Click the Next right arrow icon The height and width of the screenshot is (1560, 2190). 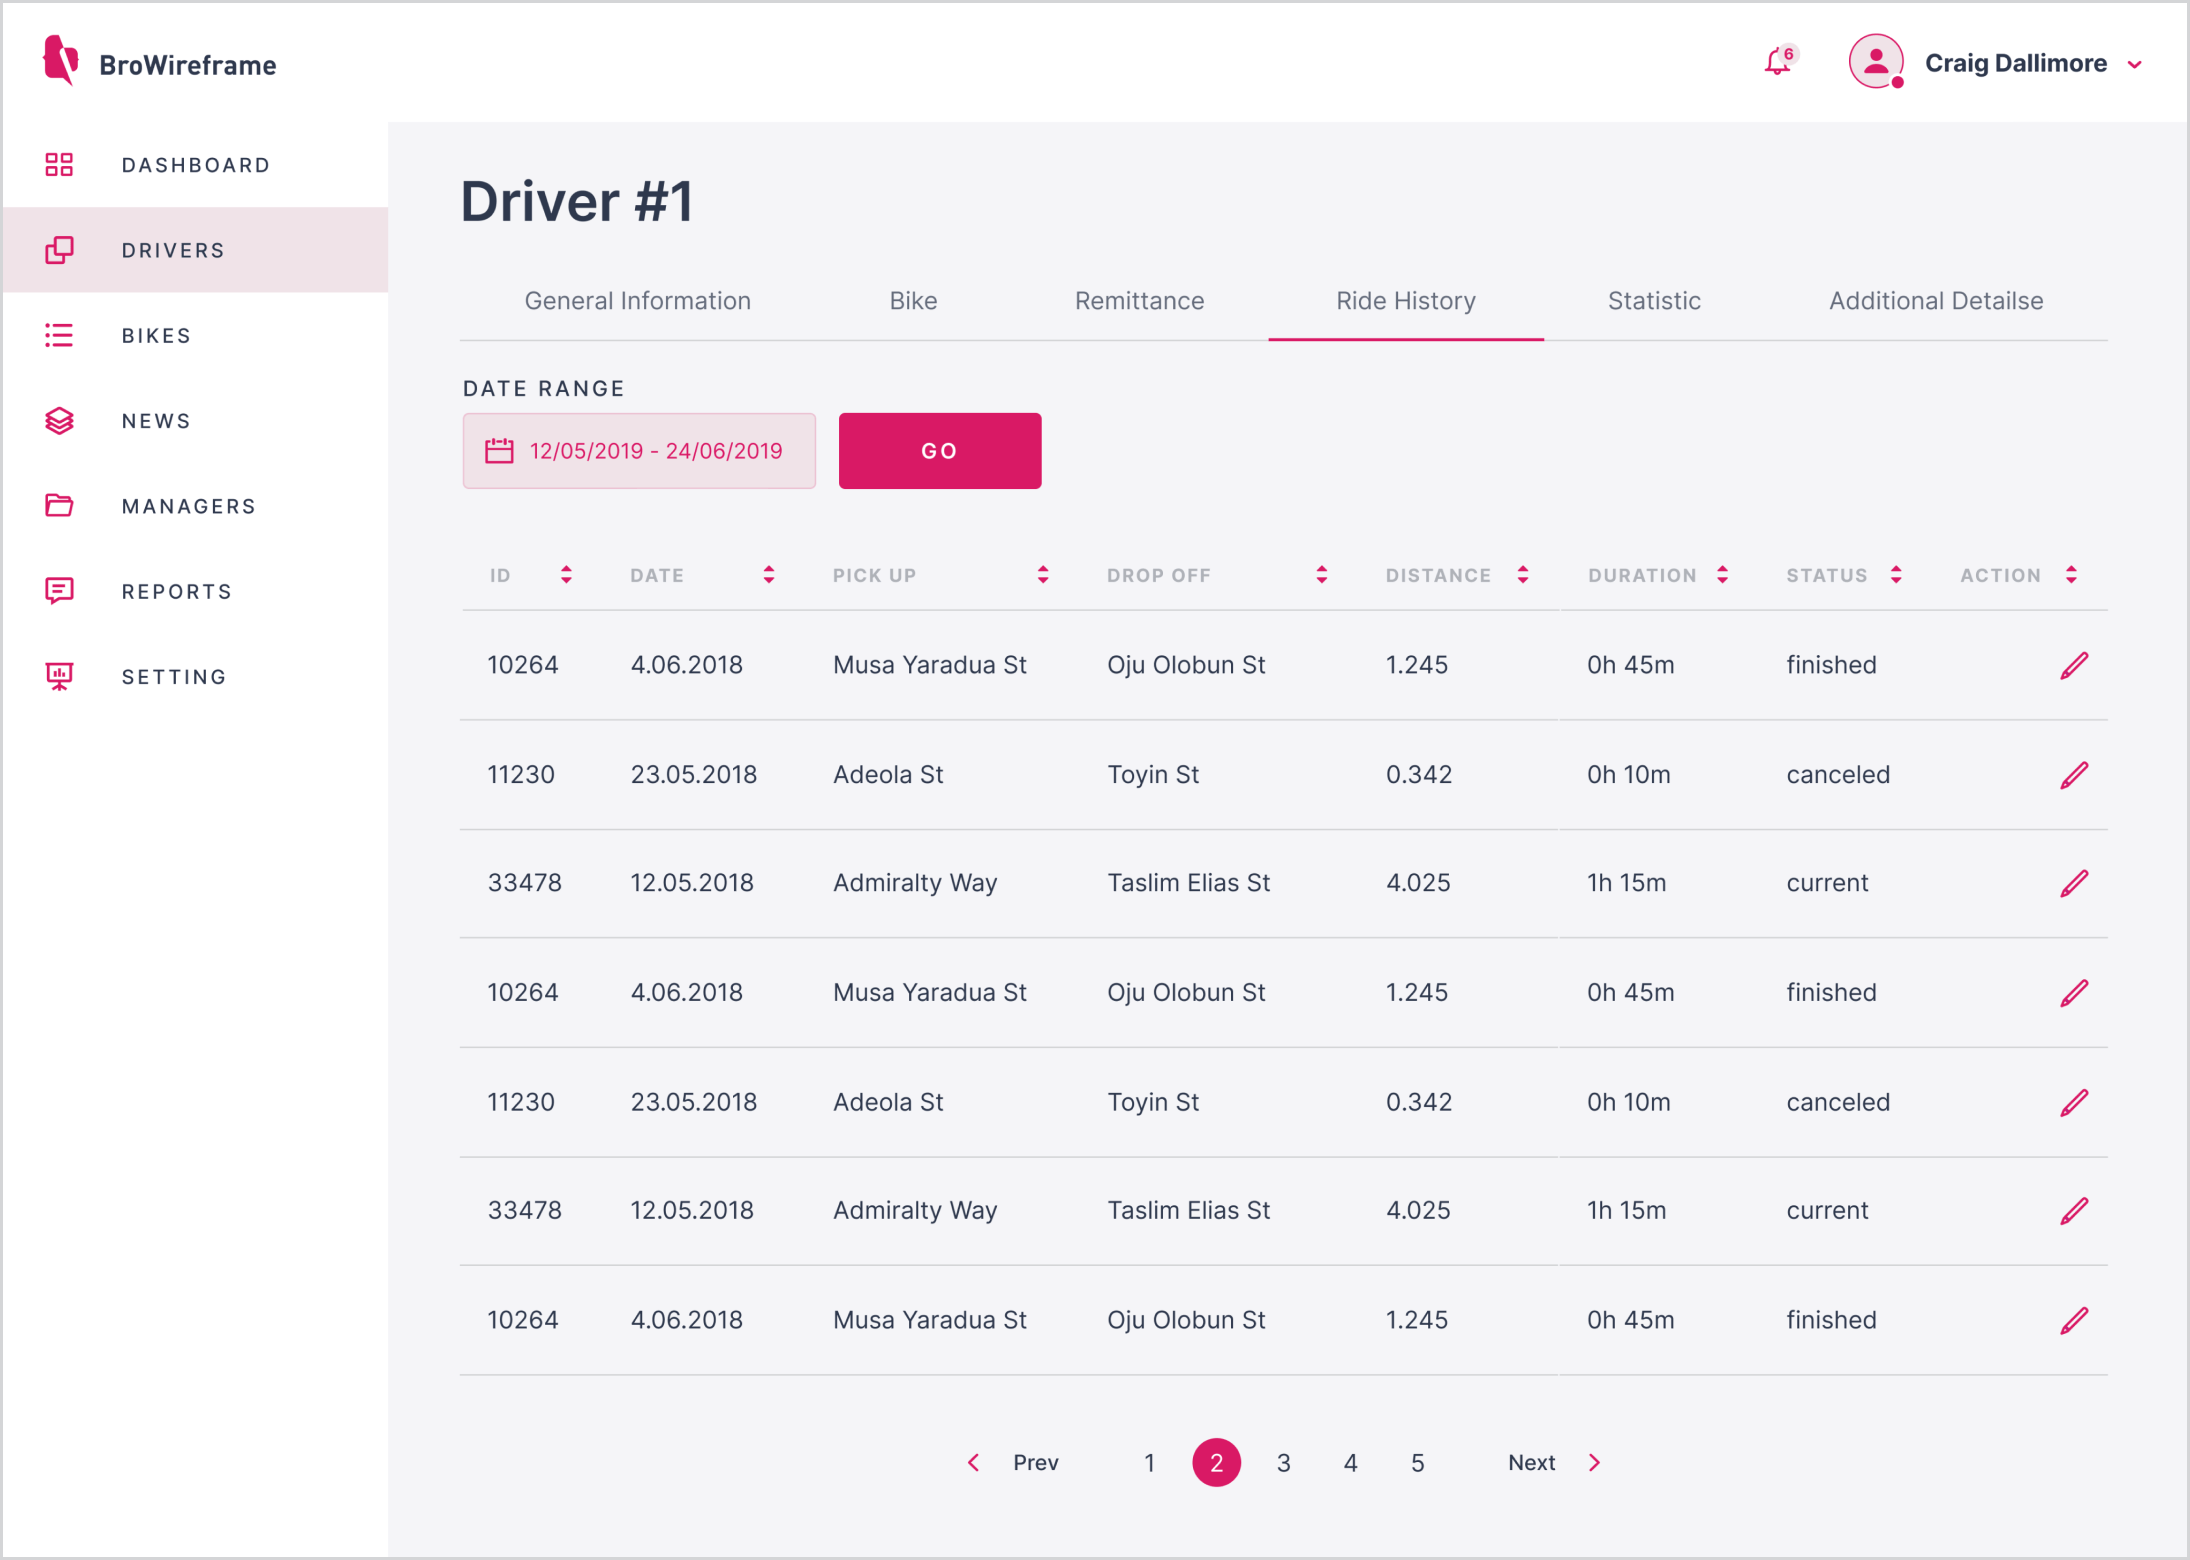(1595, 1463)
